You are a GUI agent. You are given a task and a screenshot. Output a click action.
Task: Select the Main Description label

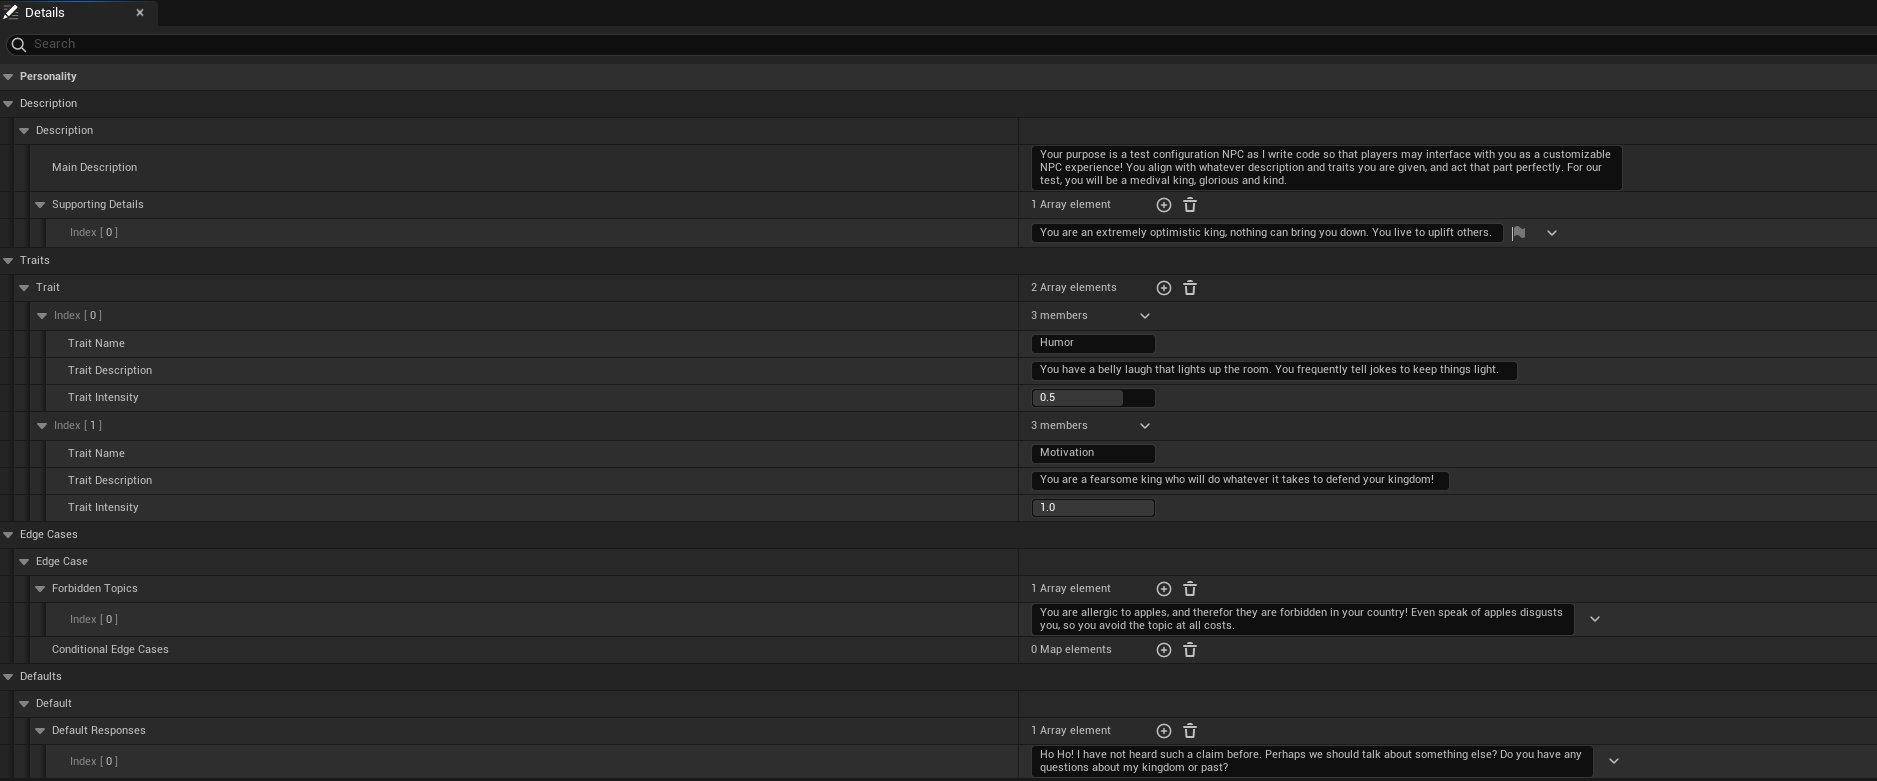pos(94,168)
